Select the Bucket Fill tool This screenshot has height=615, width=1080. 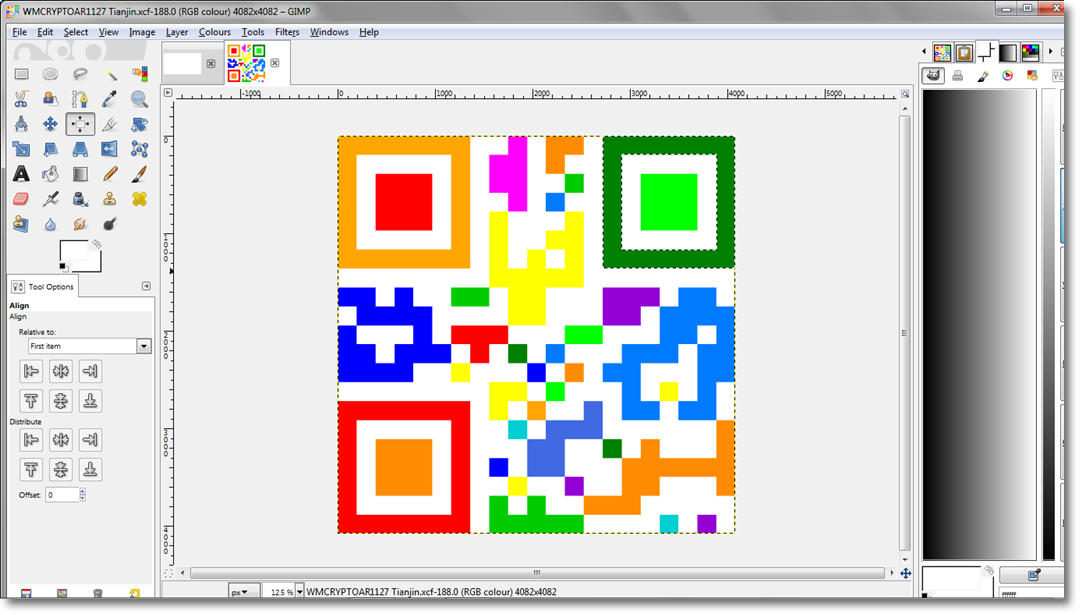(50, 174)
